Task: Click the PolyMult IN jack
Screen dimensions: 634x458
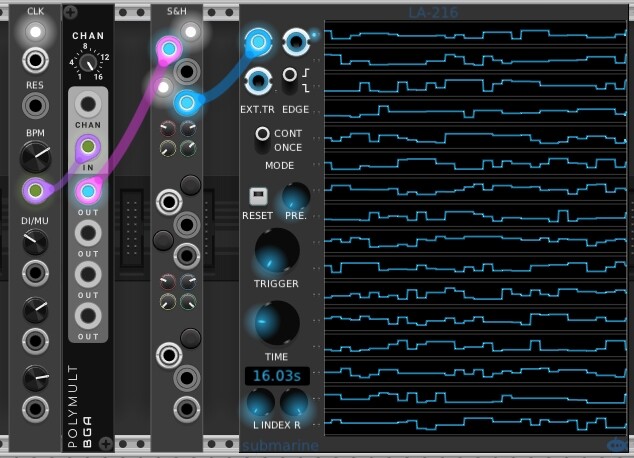Action: pyautogui.click(x=88, y=149)
